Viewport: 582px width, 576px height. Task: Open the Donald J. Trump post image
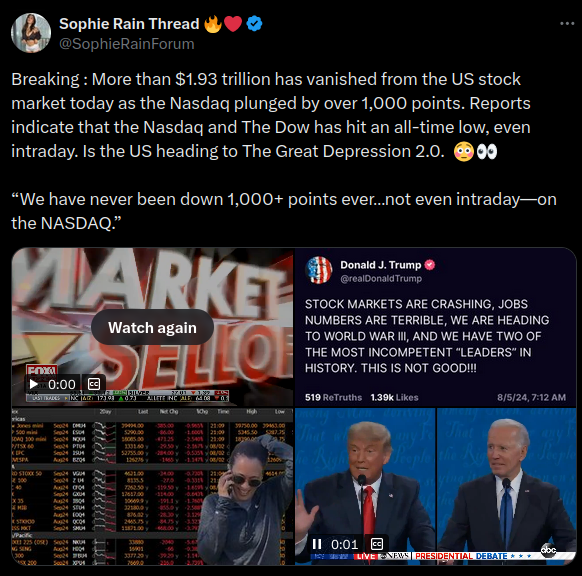tap(435, 327)
